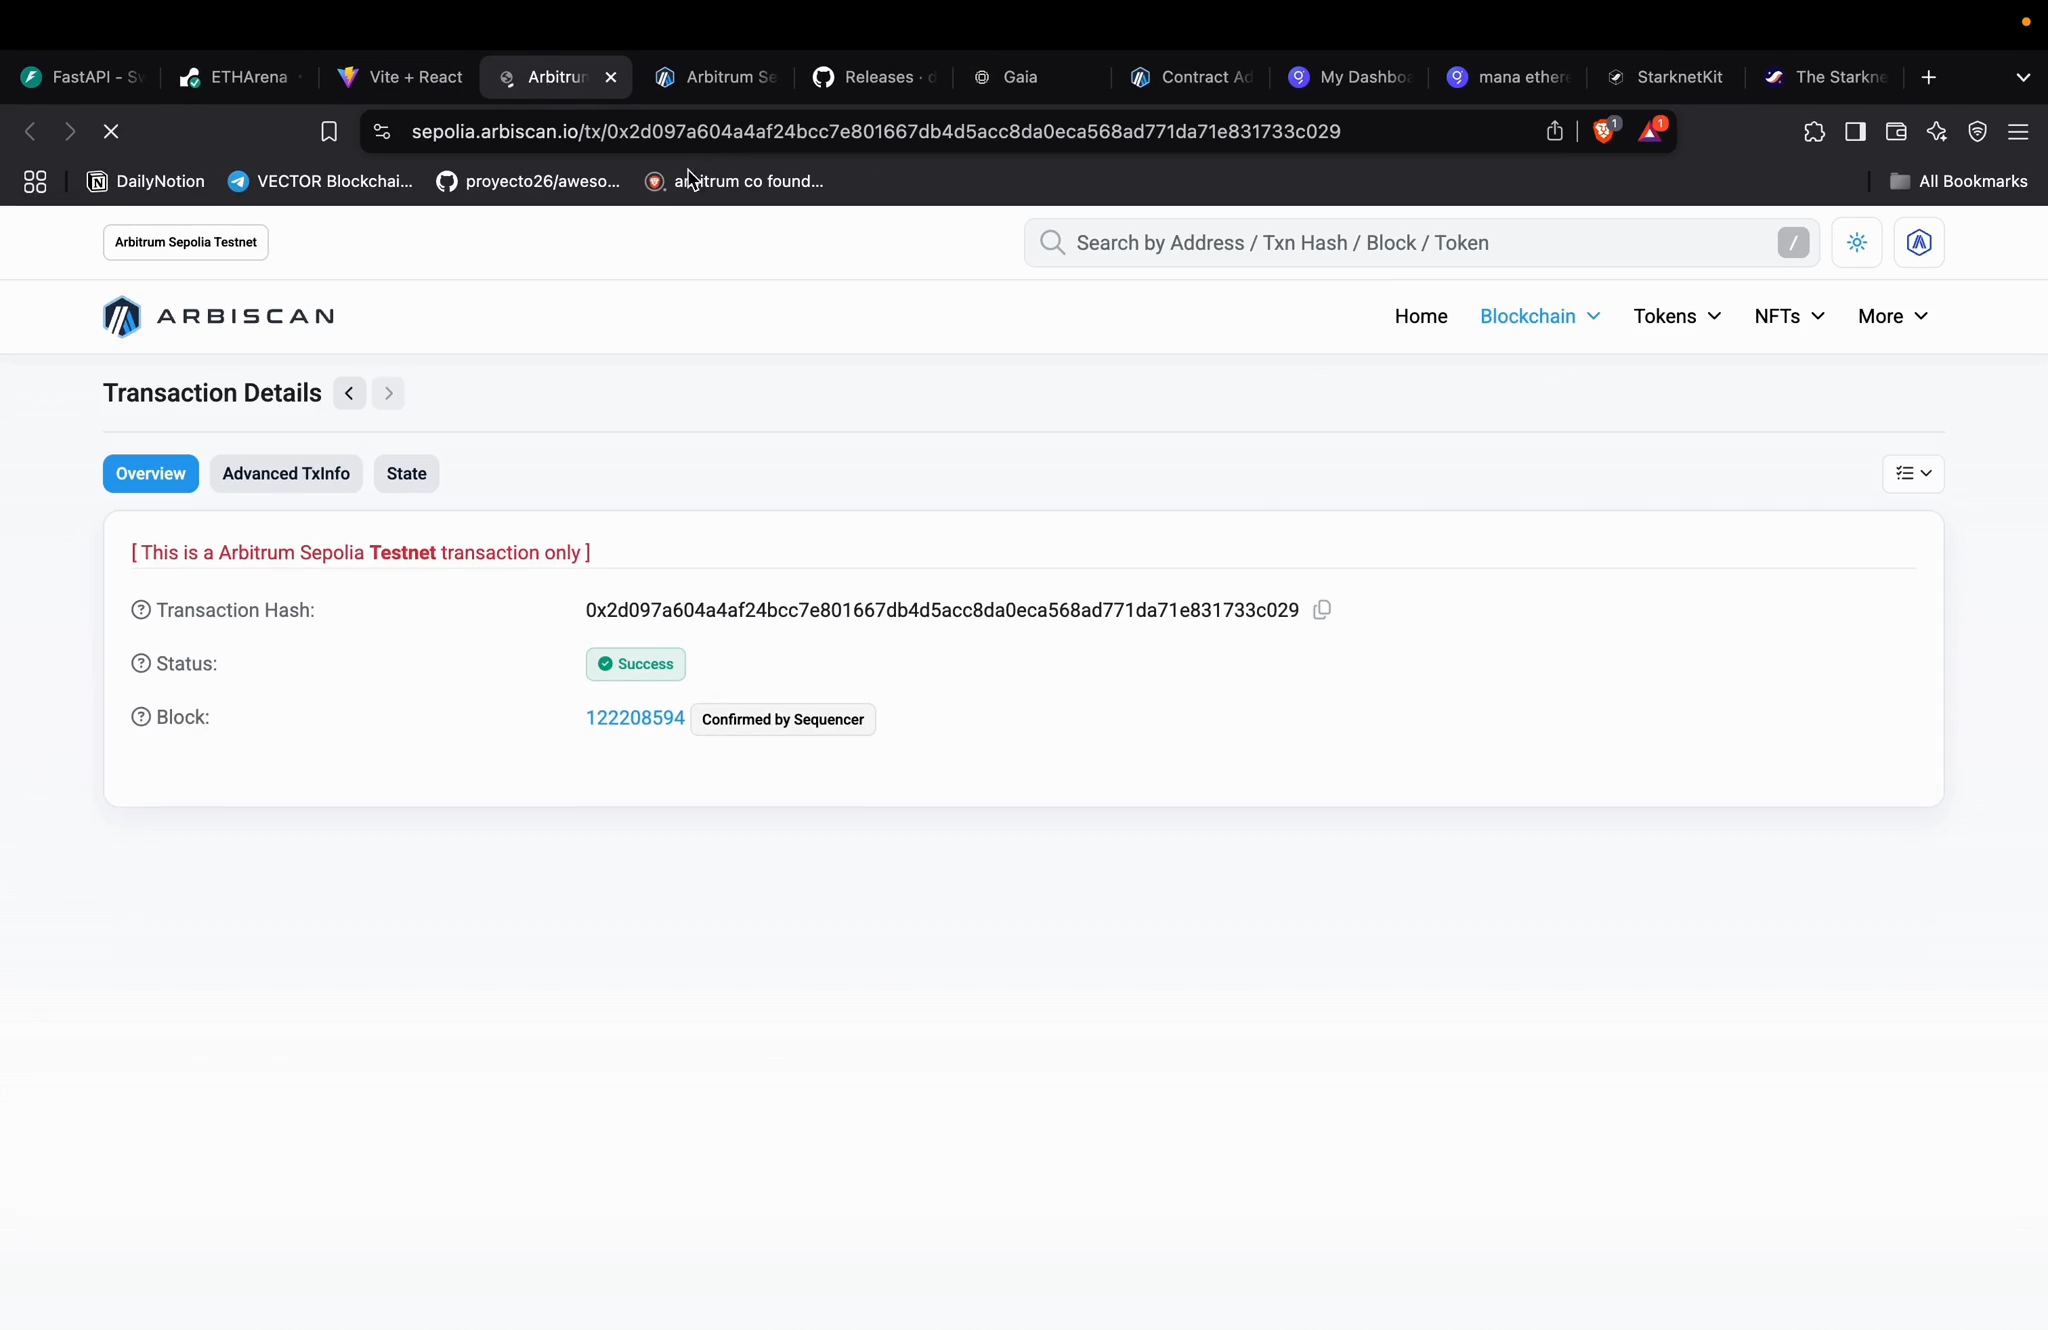This screenshot has height=1330, width=2048.
Task: Switch to Advanced TxInfo tab
Action: [286, 473]
